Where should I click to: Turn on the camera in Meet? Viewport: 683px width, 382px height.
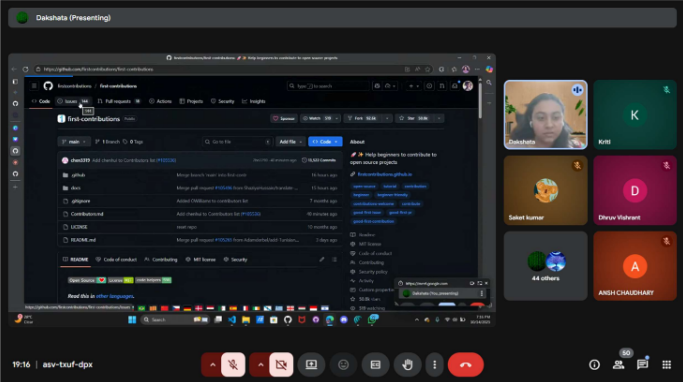tap(281, 365)
